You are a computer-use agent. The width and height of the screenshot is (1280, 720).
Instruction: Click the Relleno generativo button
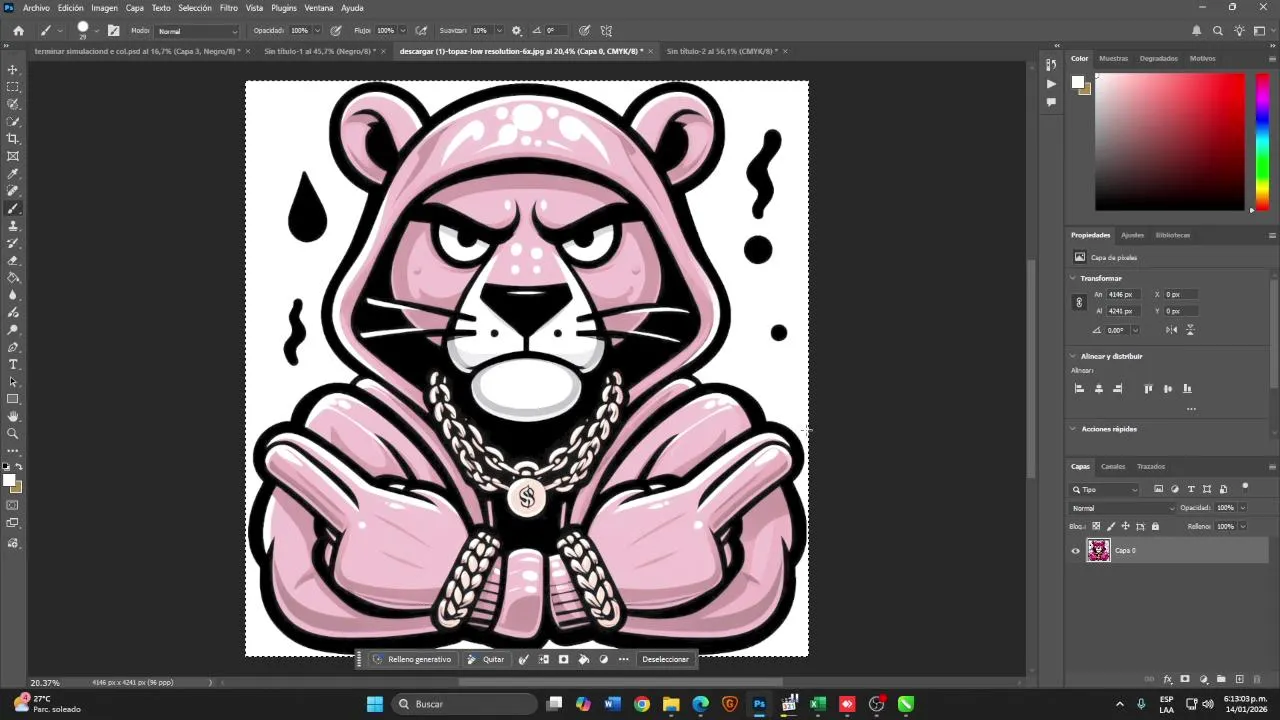(x=412, y=659)
